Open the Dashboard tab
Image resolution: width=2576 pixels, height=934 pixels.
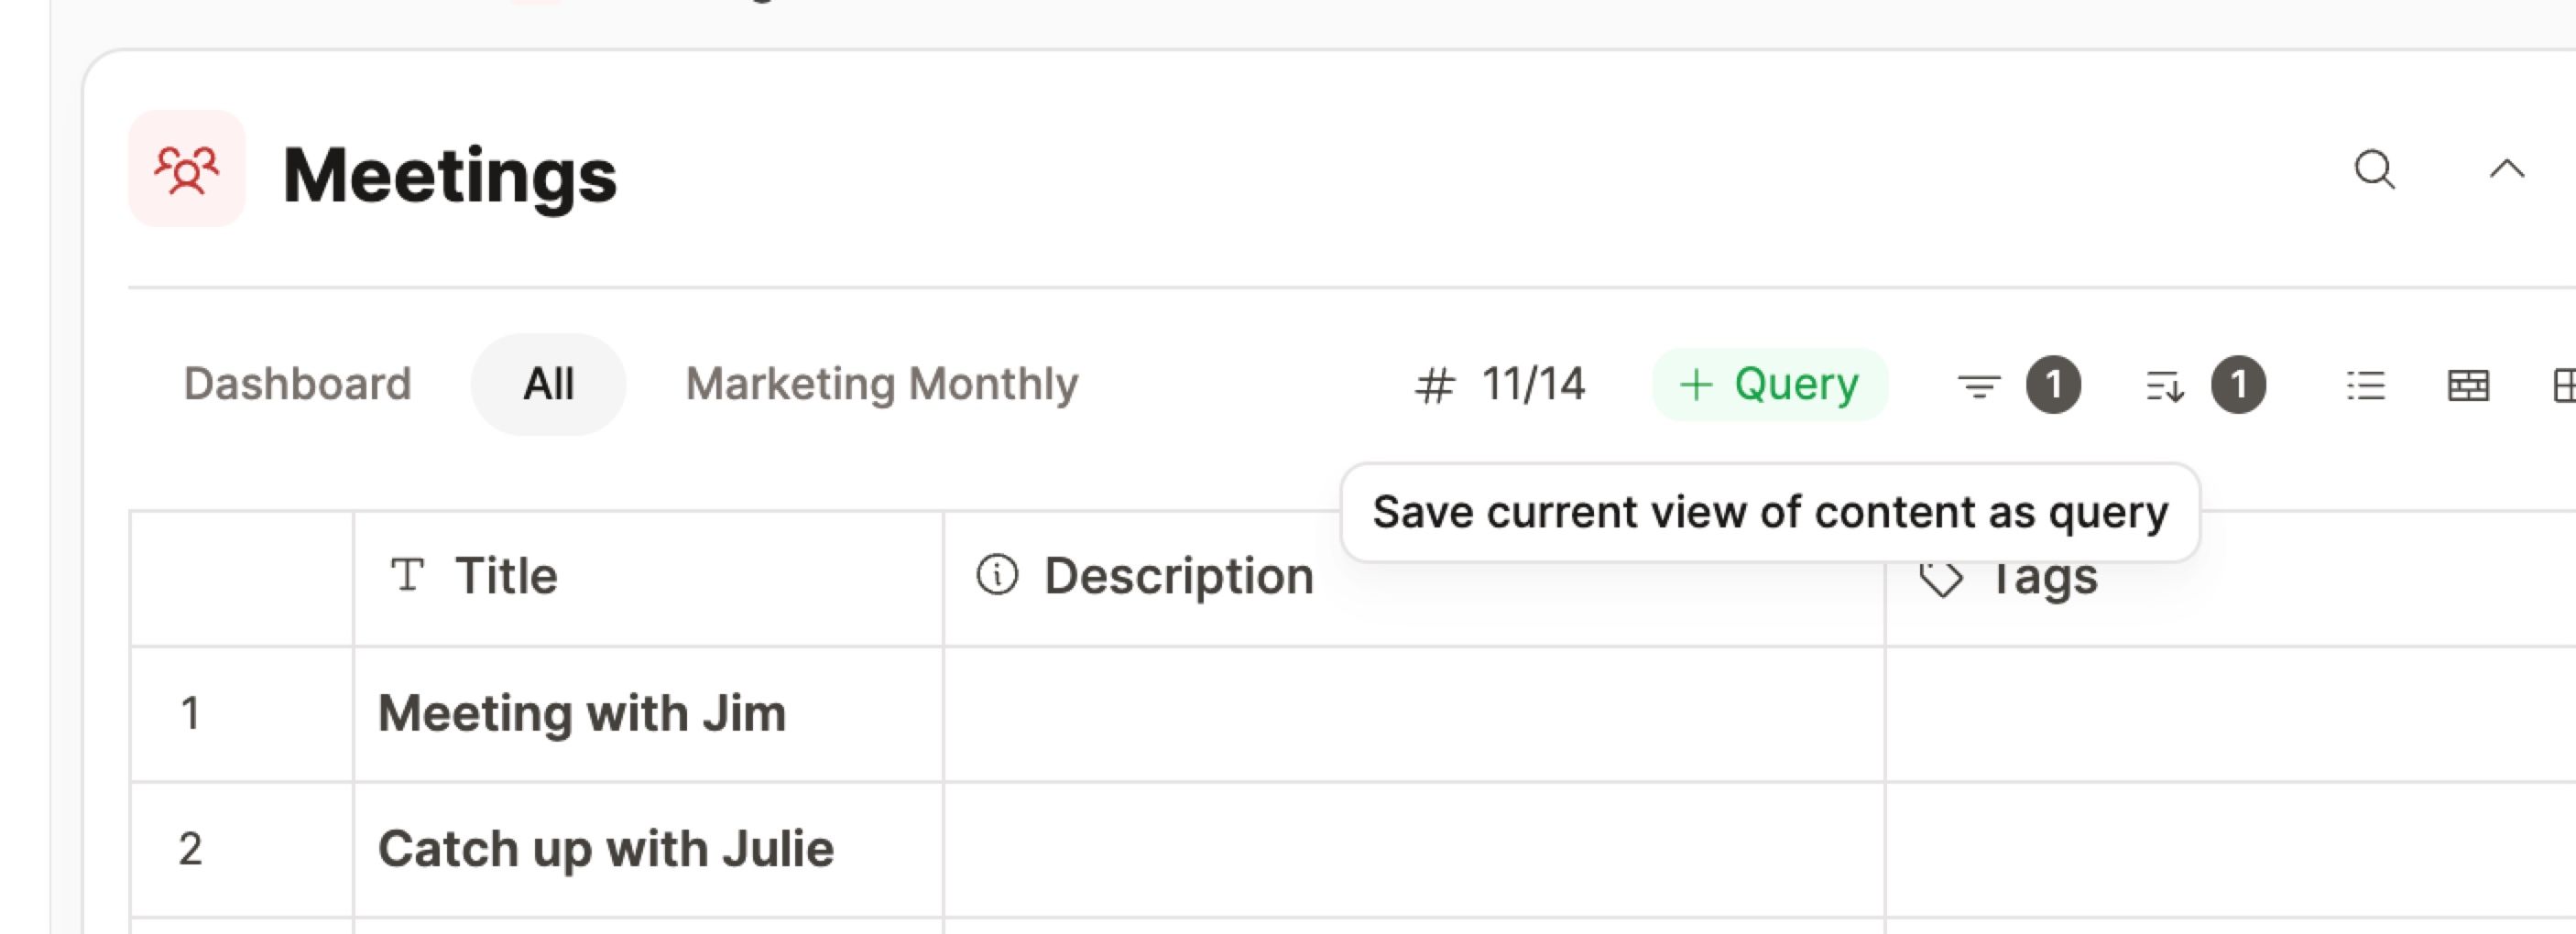pos(297,384)
